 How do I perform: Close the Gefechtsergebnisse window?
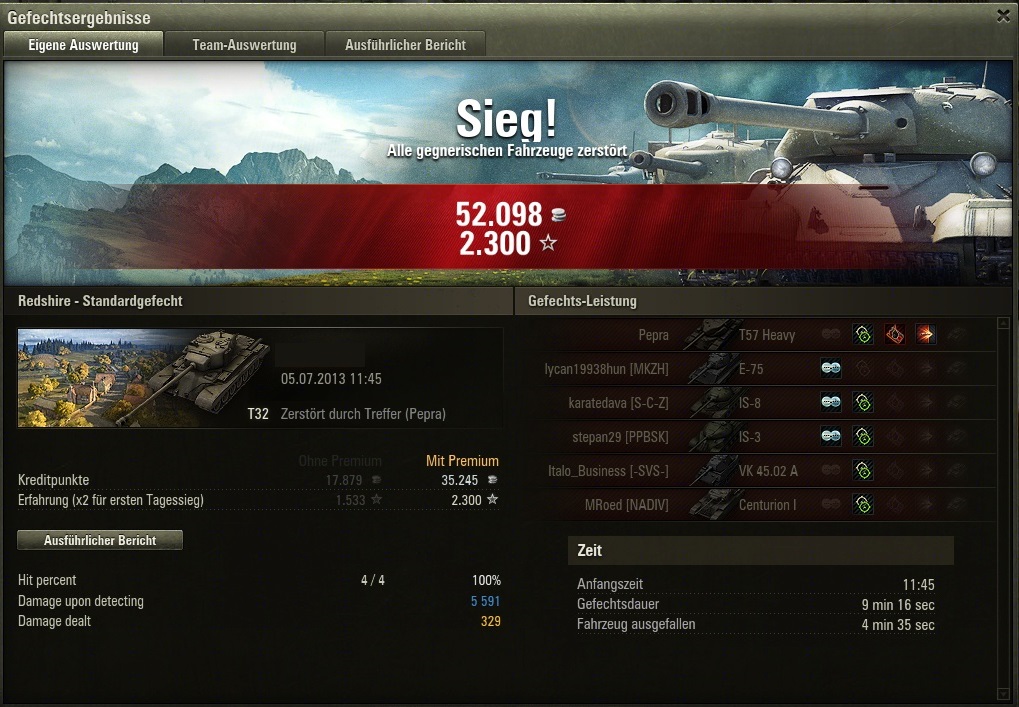[x=1003, y=16]
